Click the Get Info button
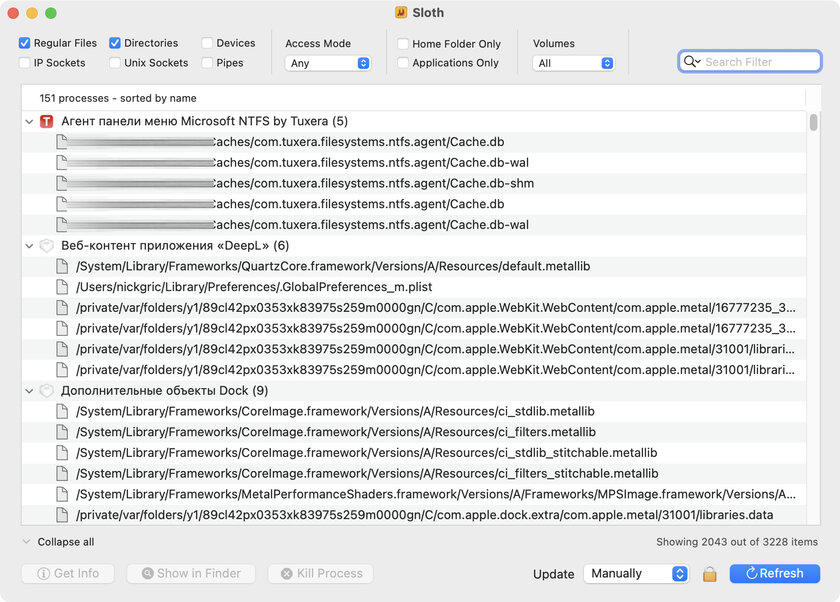 click(x=68, y=574)
